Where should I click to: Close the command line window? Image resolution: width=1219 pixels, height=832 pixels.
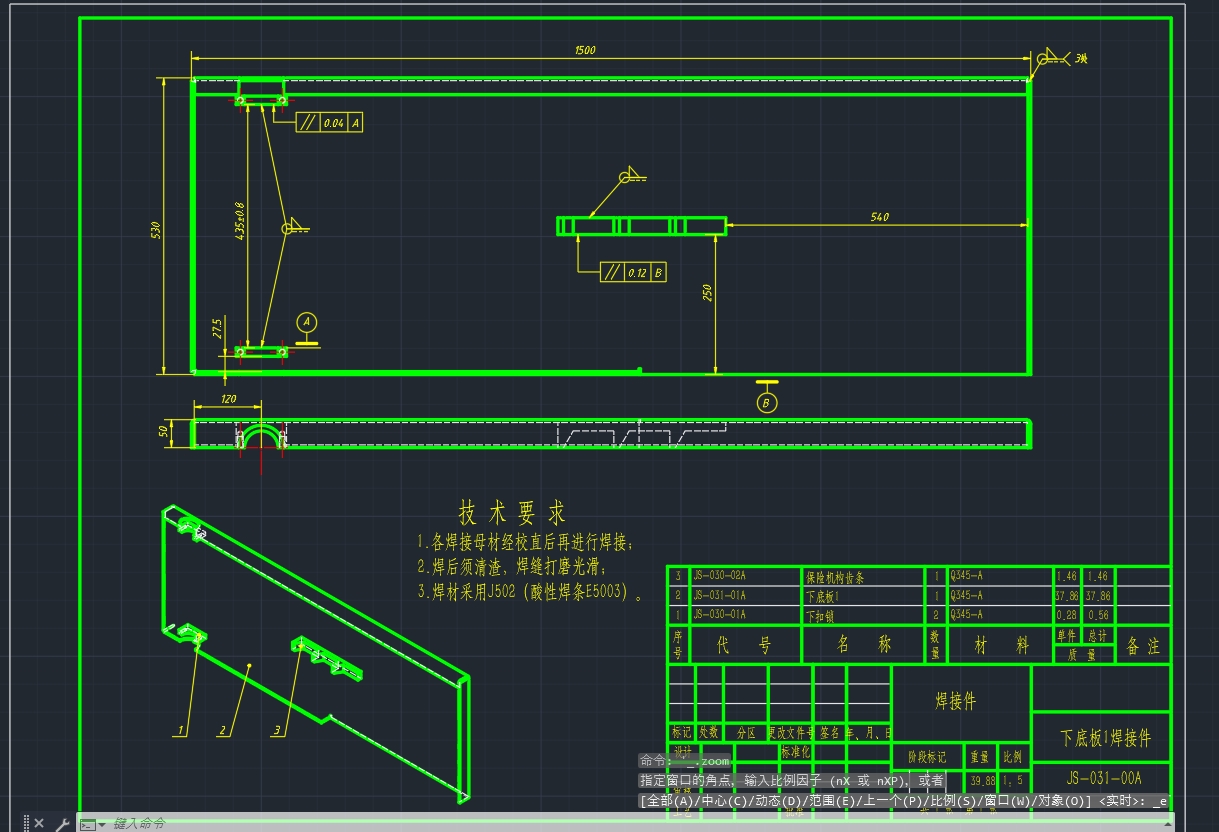[39, 823]
